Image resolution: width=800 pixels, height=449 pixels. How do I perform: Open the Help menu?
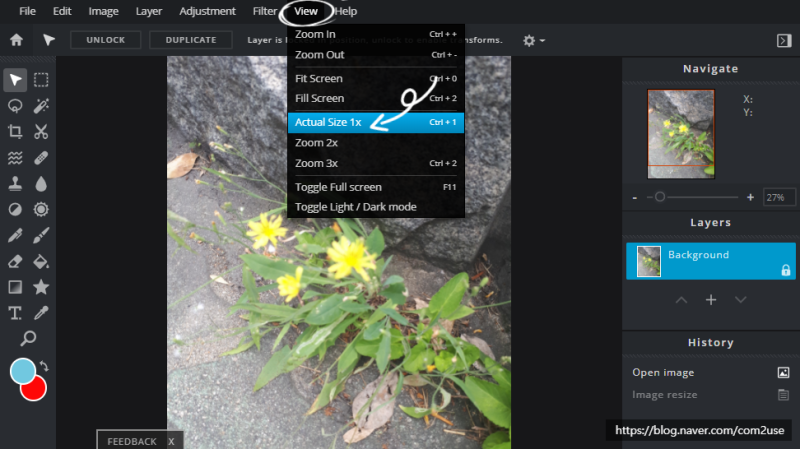pyautogui.click(x=346, y=11)
